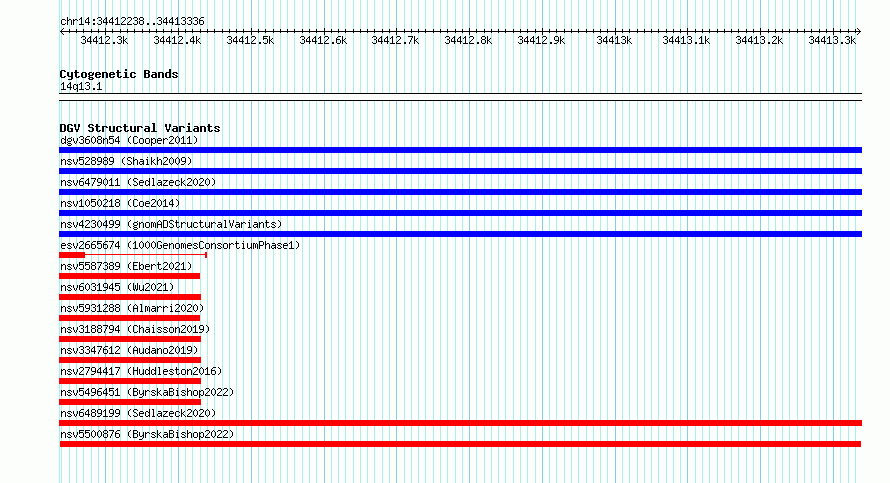890x483 pixels.
Task: Open variant esv2665674 (1000GenomesConsortiumPhase1) label
Action: (x=180, y=245)
